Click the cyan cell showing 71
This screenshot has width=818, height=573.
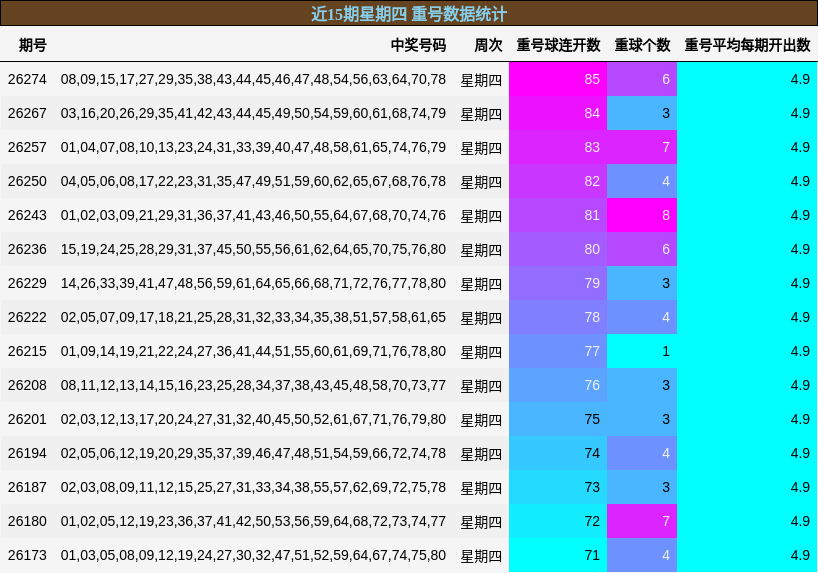coord(558,555)
